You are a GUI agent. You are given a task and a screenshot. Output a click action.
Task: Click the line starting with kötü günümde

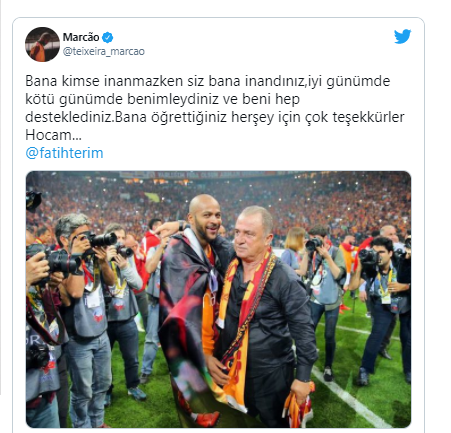(163, 99)
